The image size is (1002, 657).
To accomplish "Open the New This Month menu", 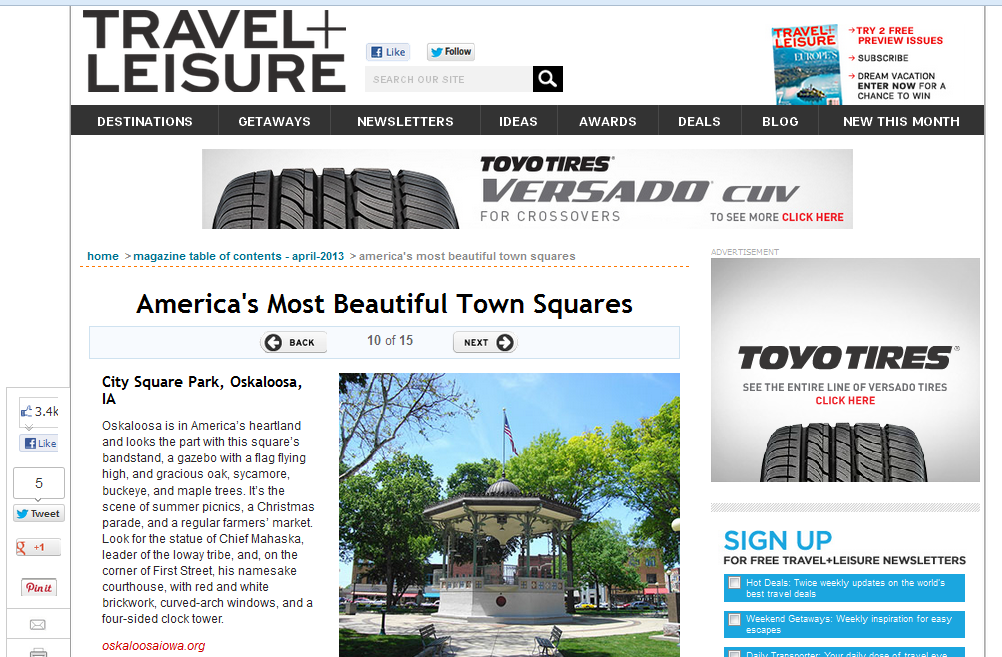I will (x=901, y=121).
